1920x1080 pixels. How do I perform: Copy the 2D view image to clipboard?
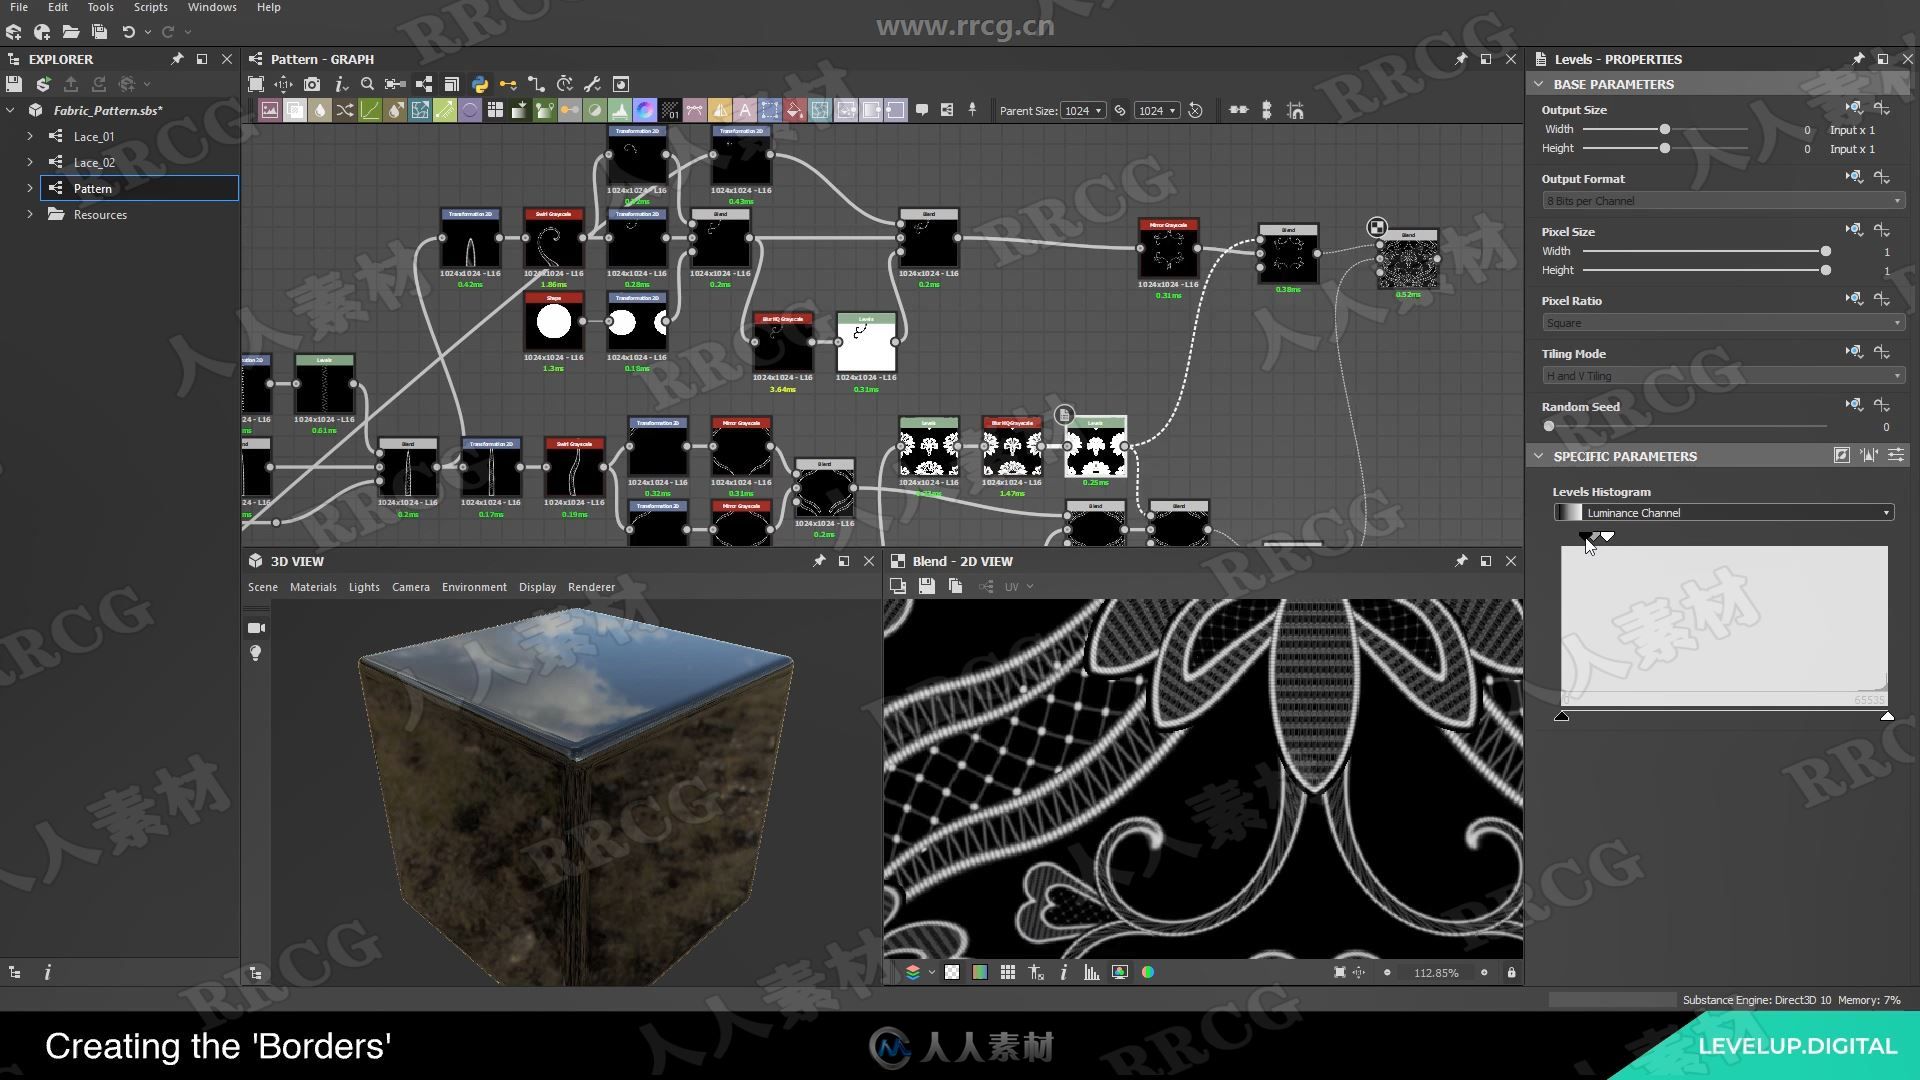tap(955, 586)
